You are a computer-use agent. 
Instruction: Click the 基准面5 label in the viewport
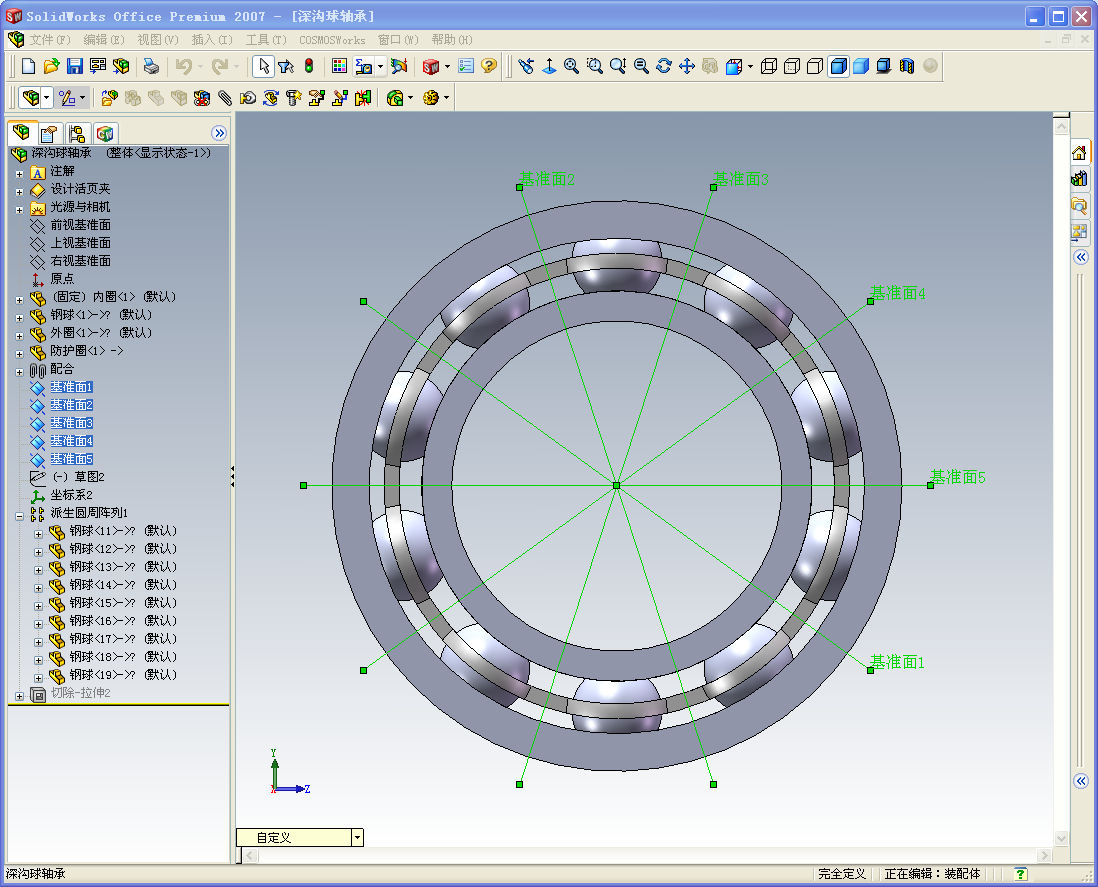point(958,477)
